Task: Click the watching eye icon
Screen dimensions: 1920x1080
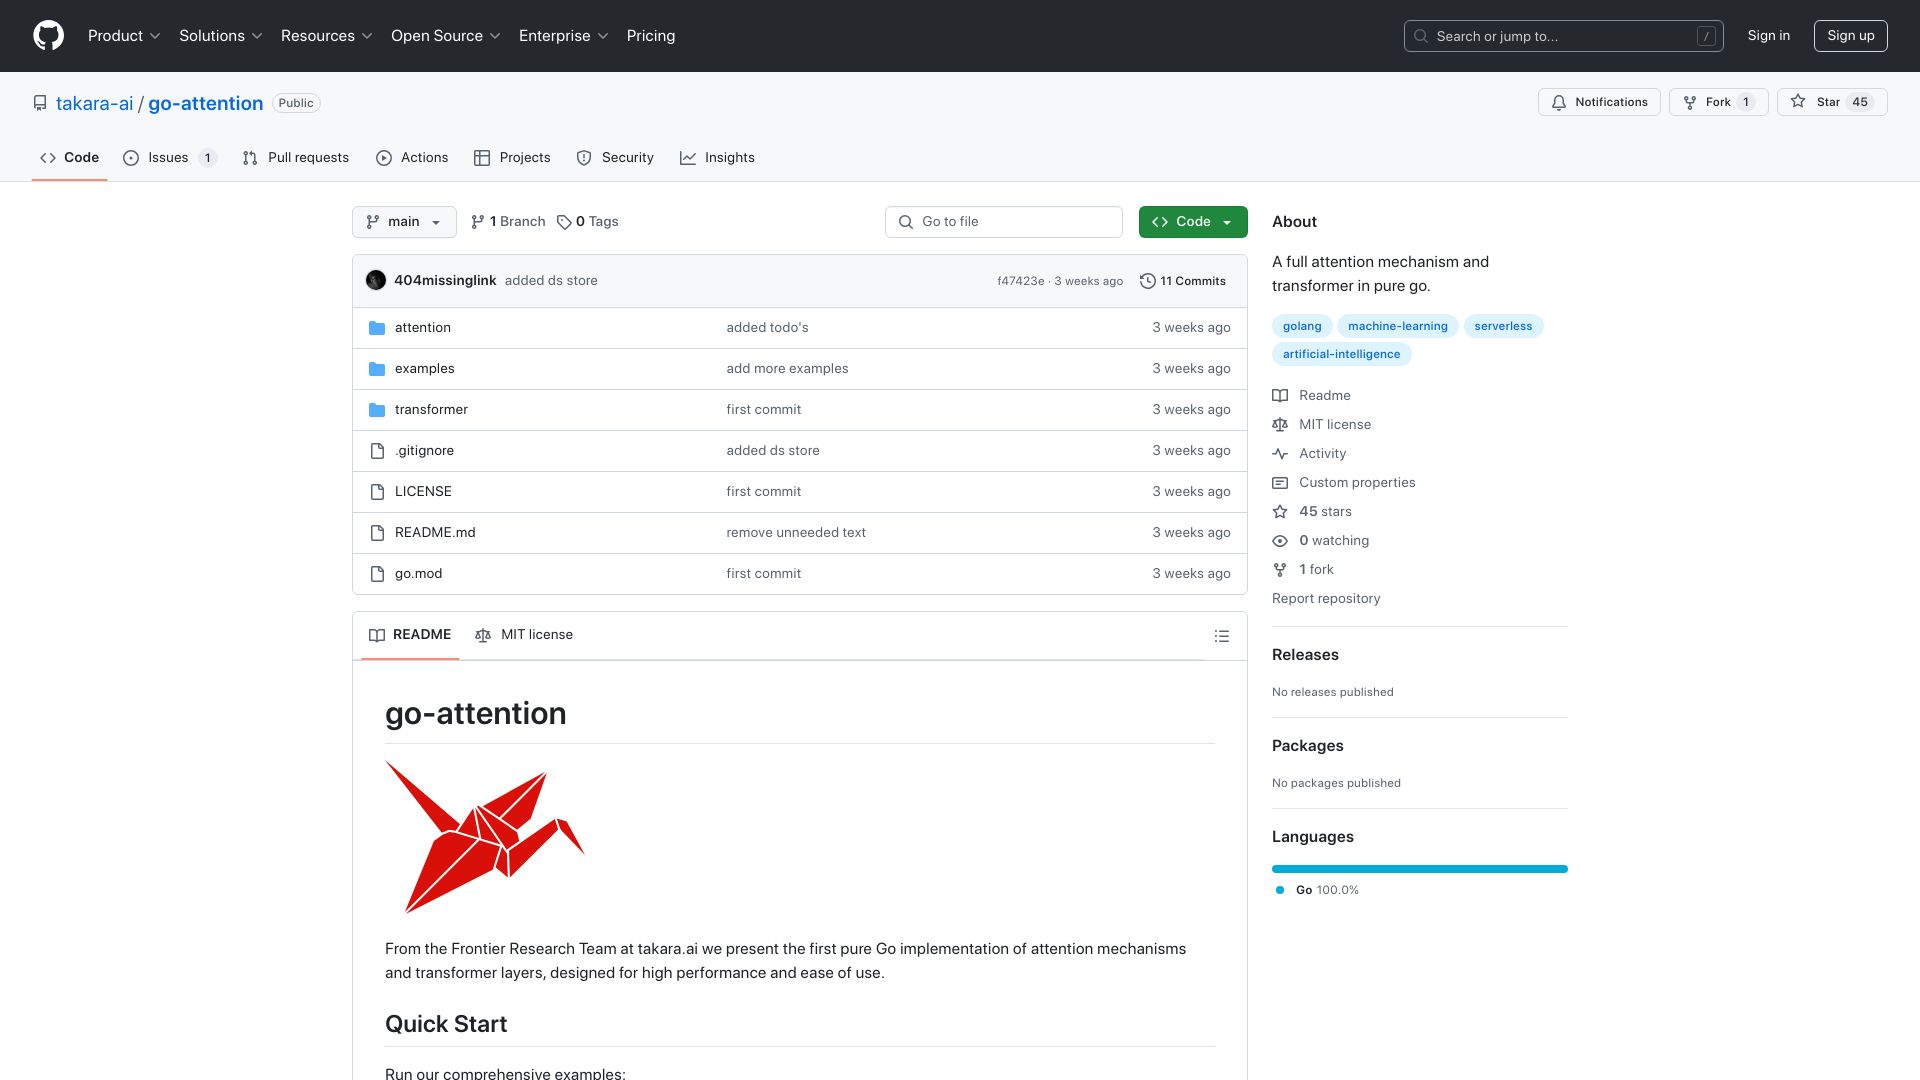Action: 1280,541
